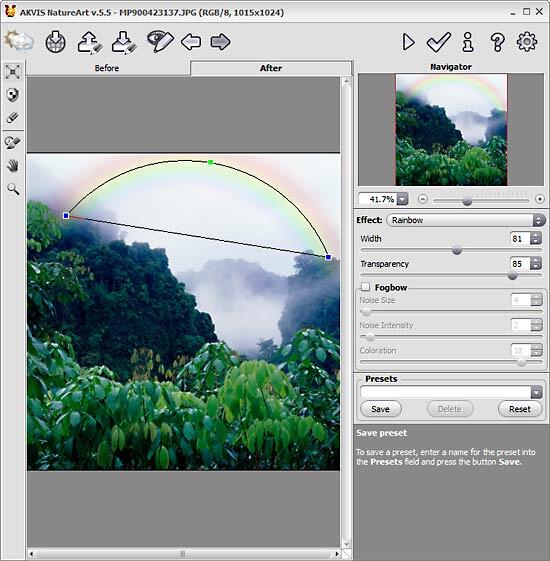Save image using the upload arrow icon
550x561 pixels.
click(90, 43)
